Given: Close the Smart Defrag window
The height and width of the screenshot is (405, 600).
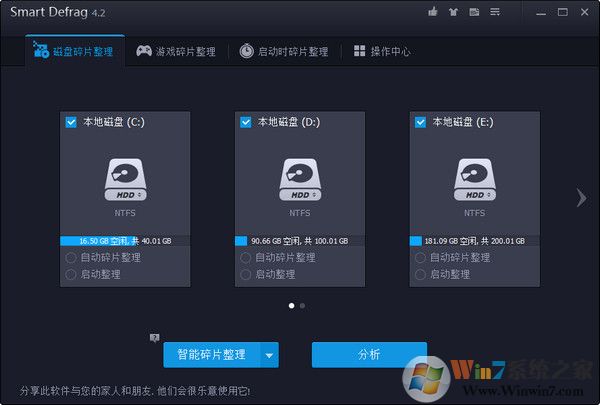Looking at the screenshot, I should 584,12.
